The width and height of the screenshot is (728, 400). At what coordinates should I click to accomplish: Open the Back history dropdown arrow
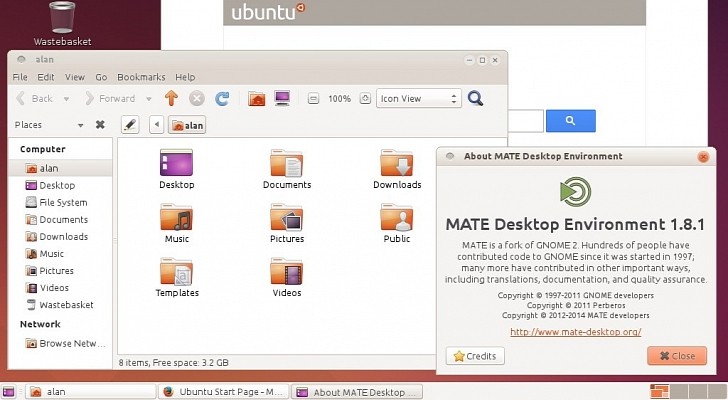point(65,99)
